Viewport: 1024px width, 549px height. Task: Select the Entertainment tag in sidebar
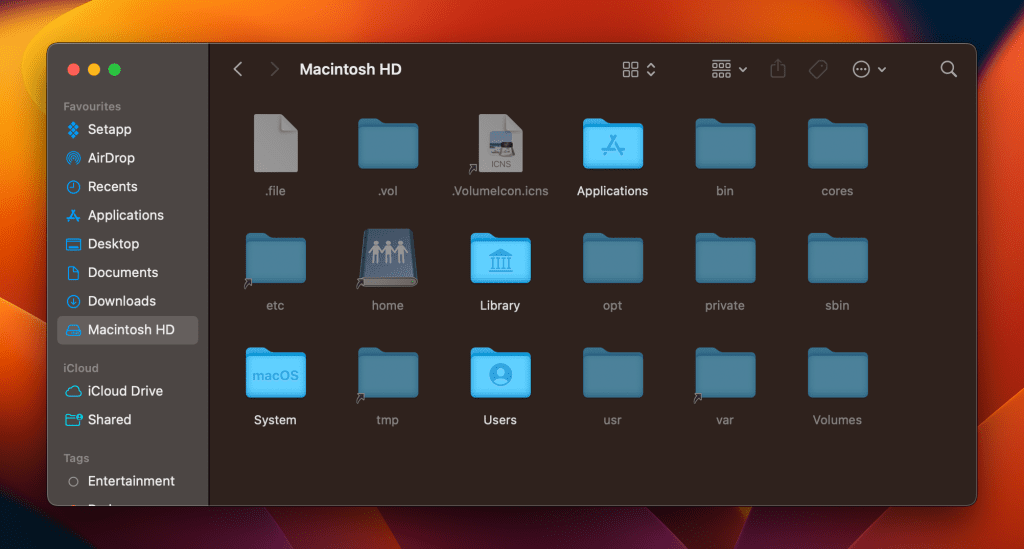click(130, 481)
